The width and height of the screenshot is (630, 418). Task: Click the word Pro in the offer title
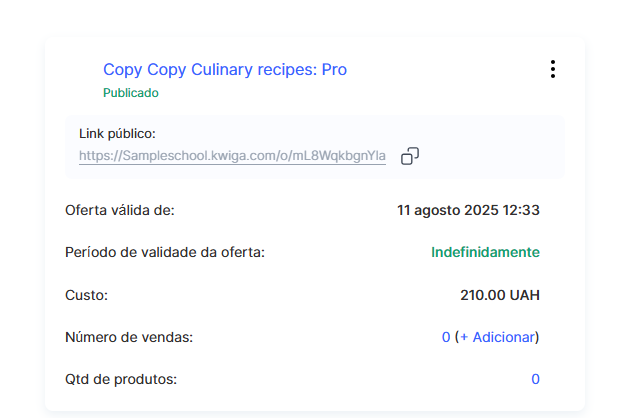point(334,70)
